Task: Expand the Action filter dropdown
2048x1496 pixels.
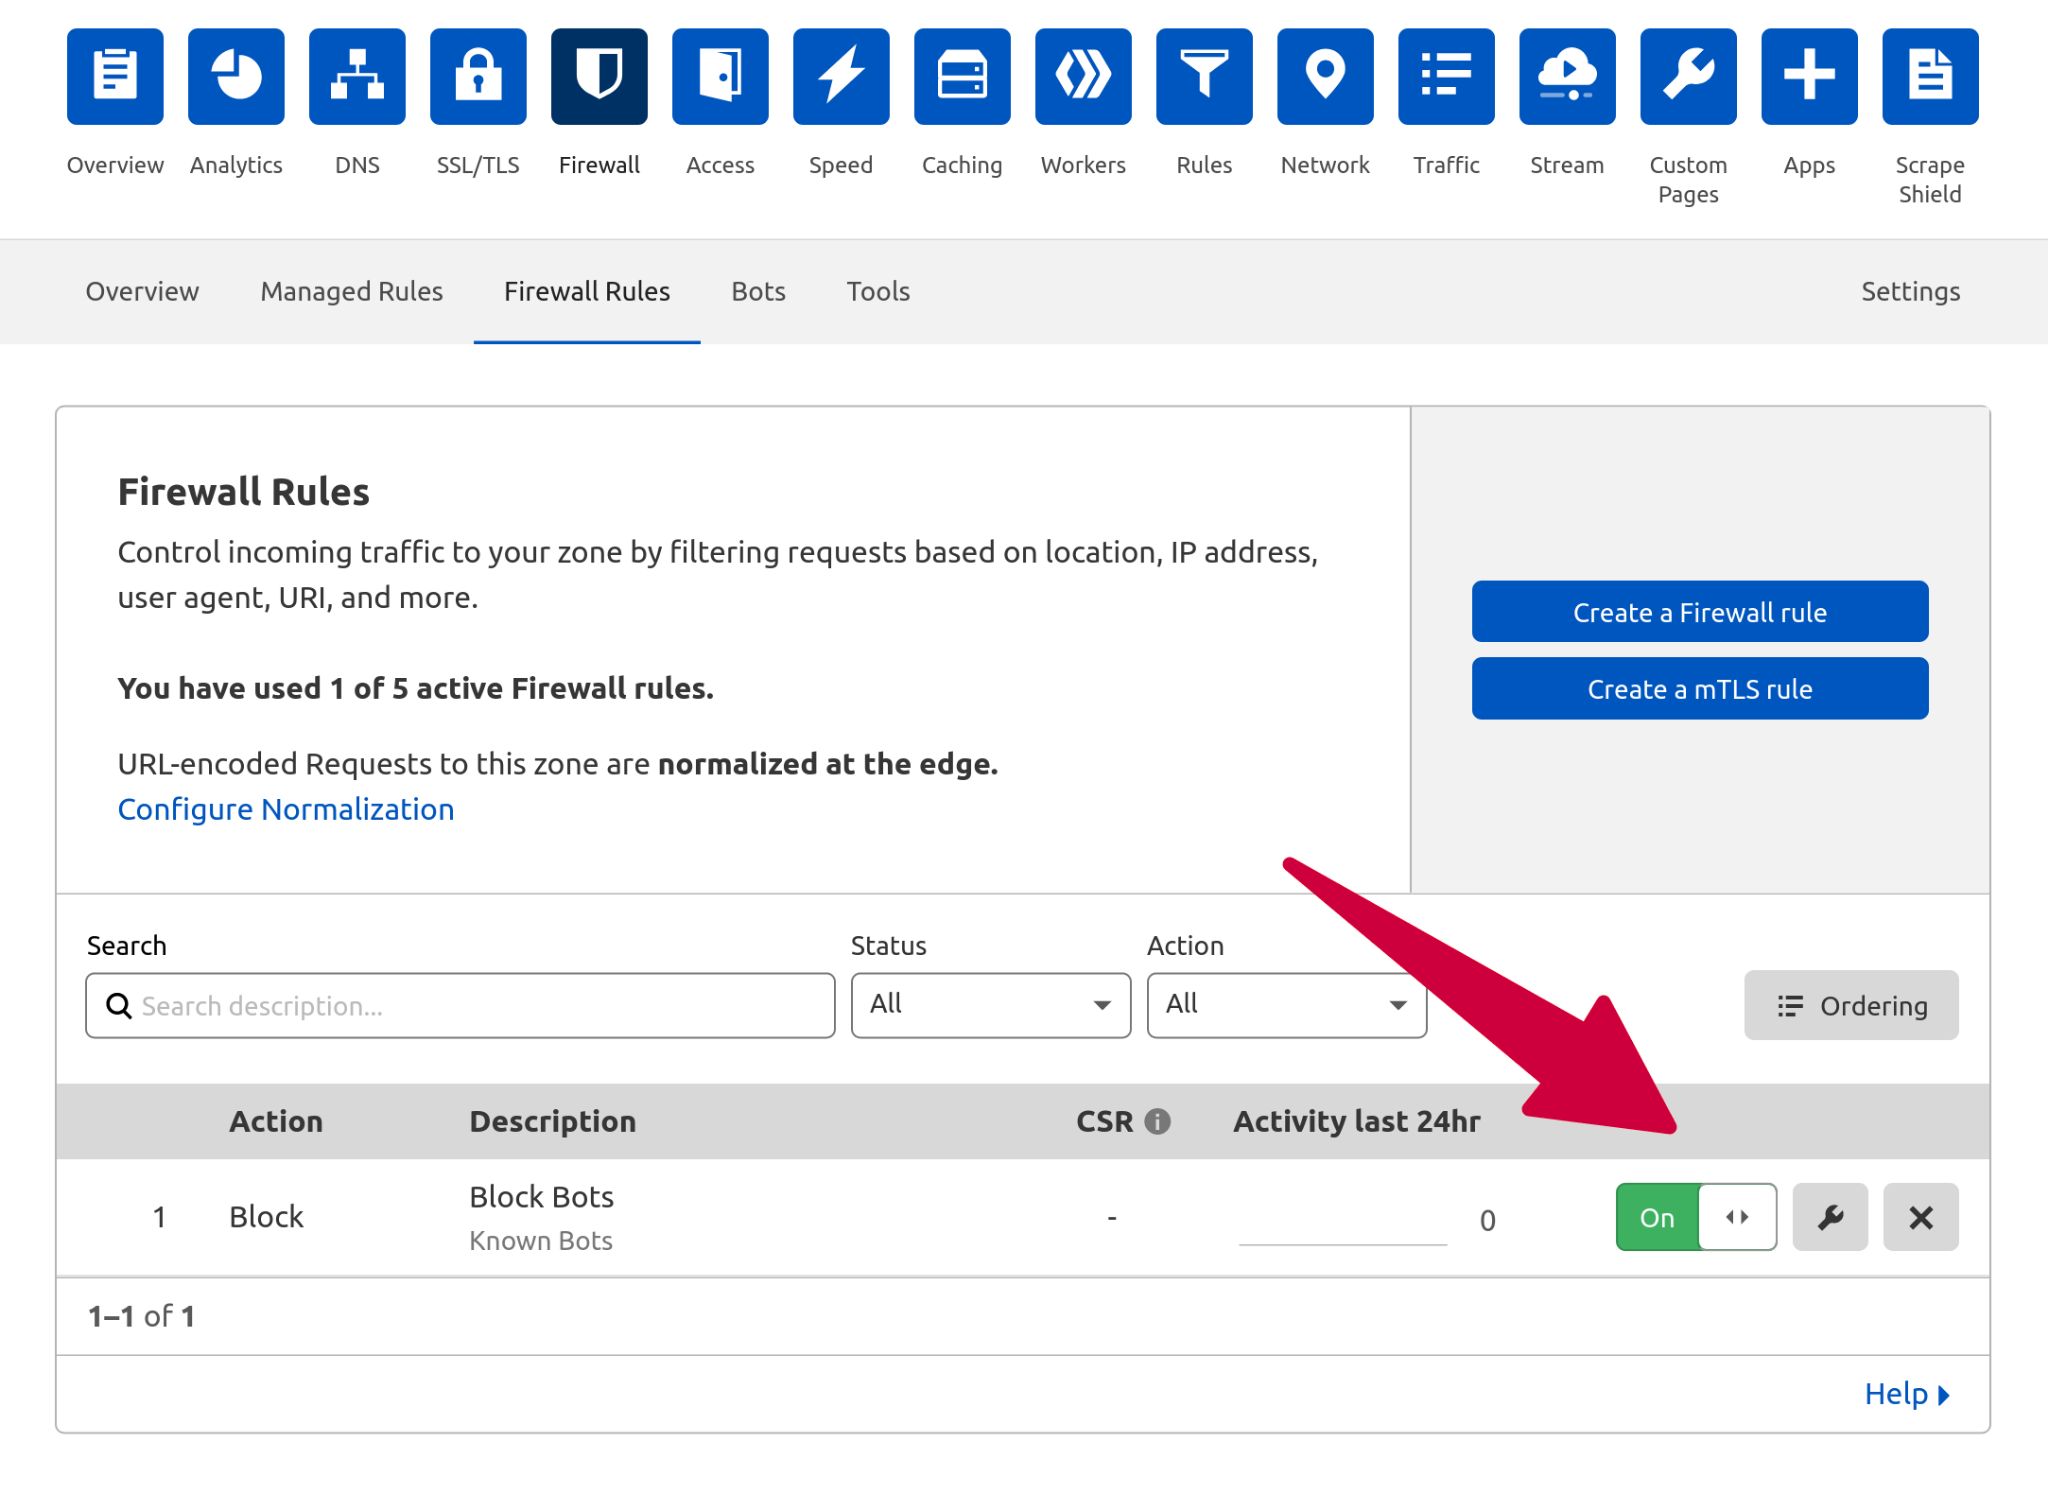Action: tap(1283, 1005)
